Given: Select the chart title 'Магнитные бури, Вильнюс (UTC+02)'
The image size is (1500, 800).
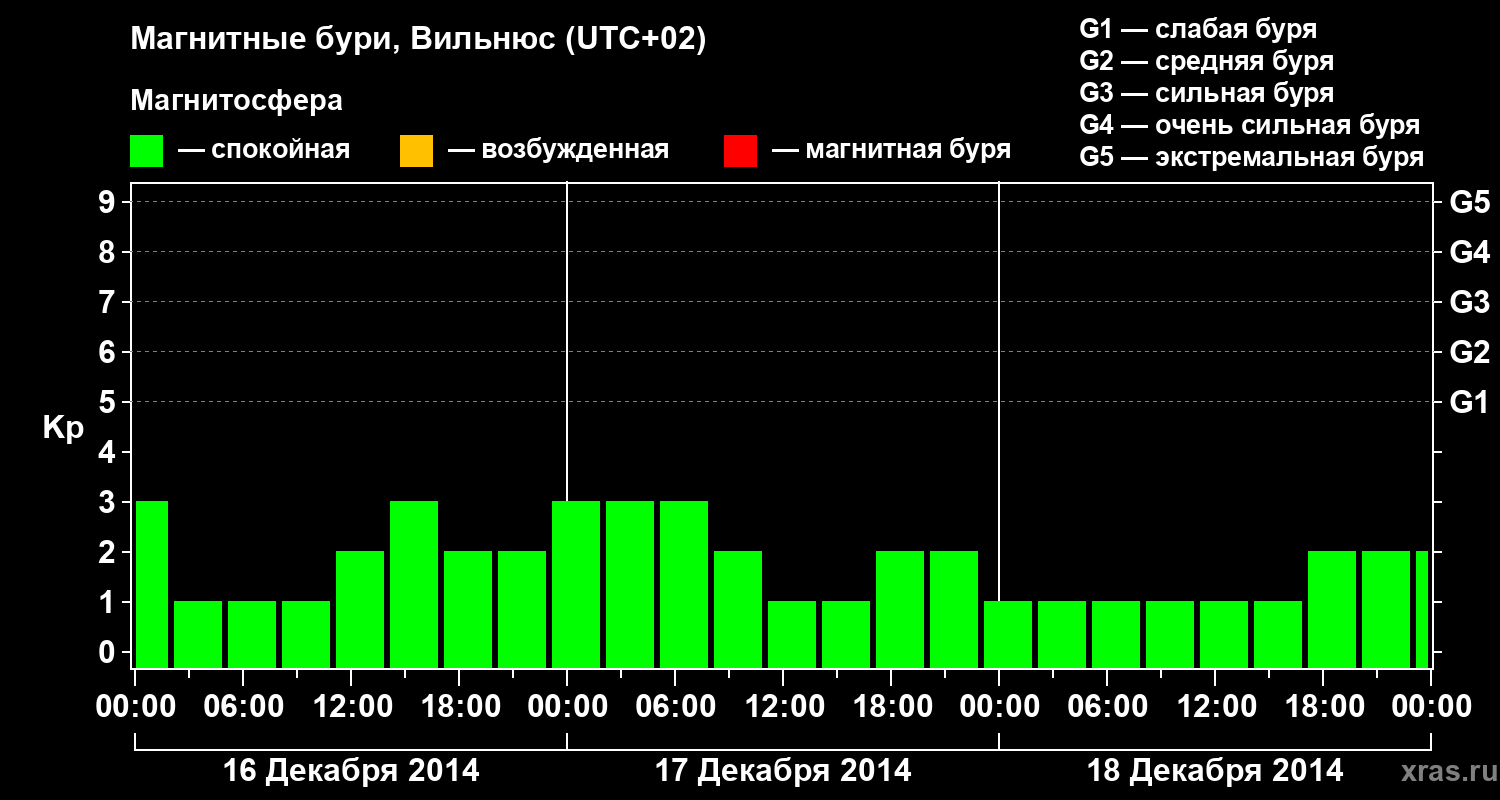Looking at the screenshot, I should [x=419, y=40].
